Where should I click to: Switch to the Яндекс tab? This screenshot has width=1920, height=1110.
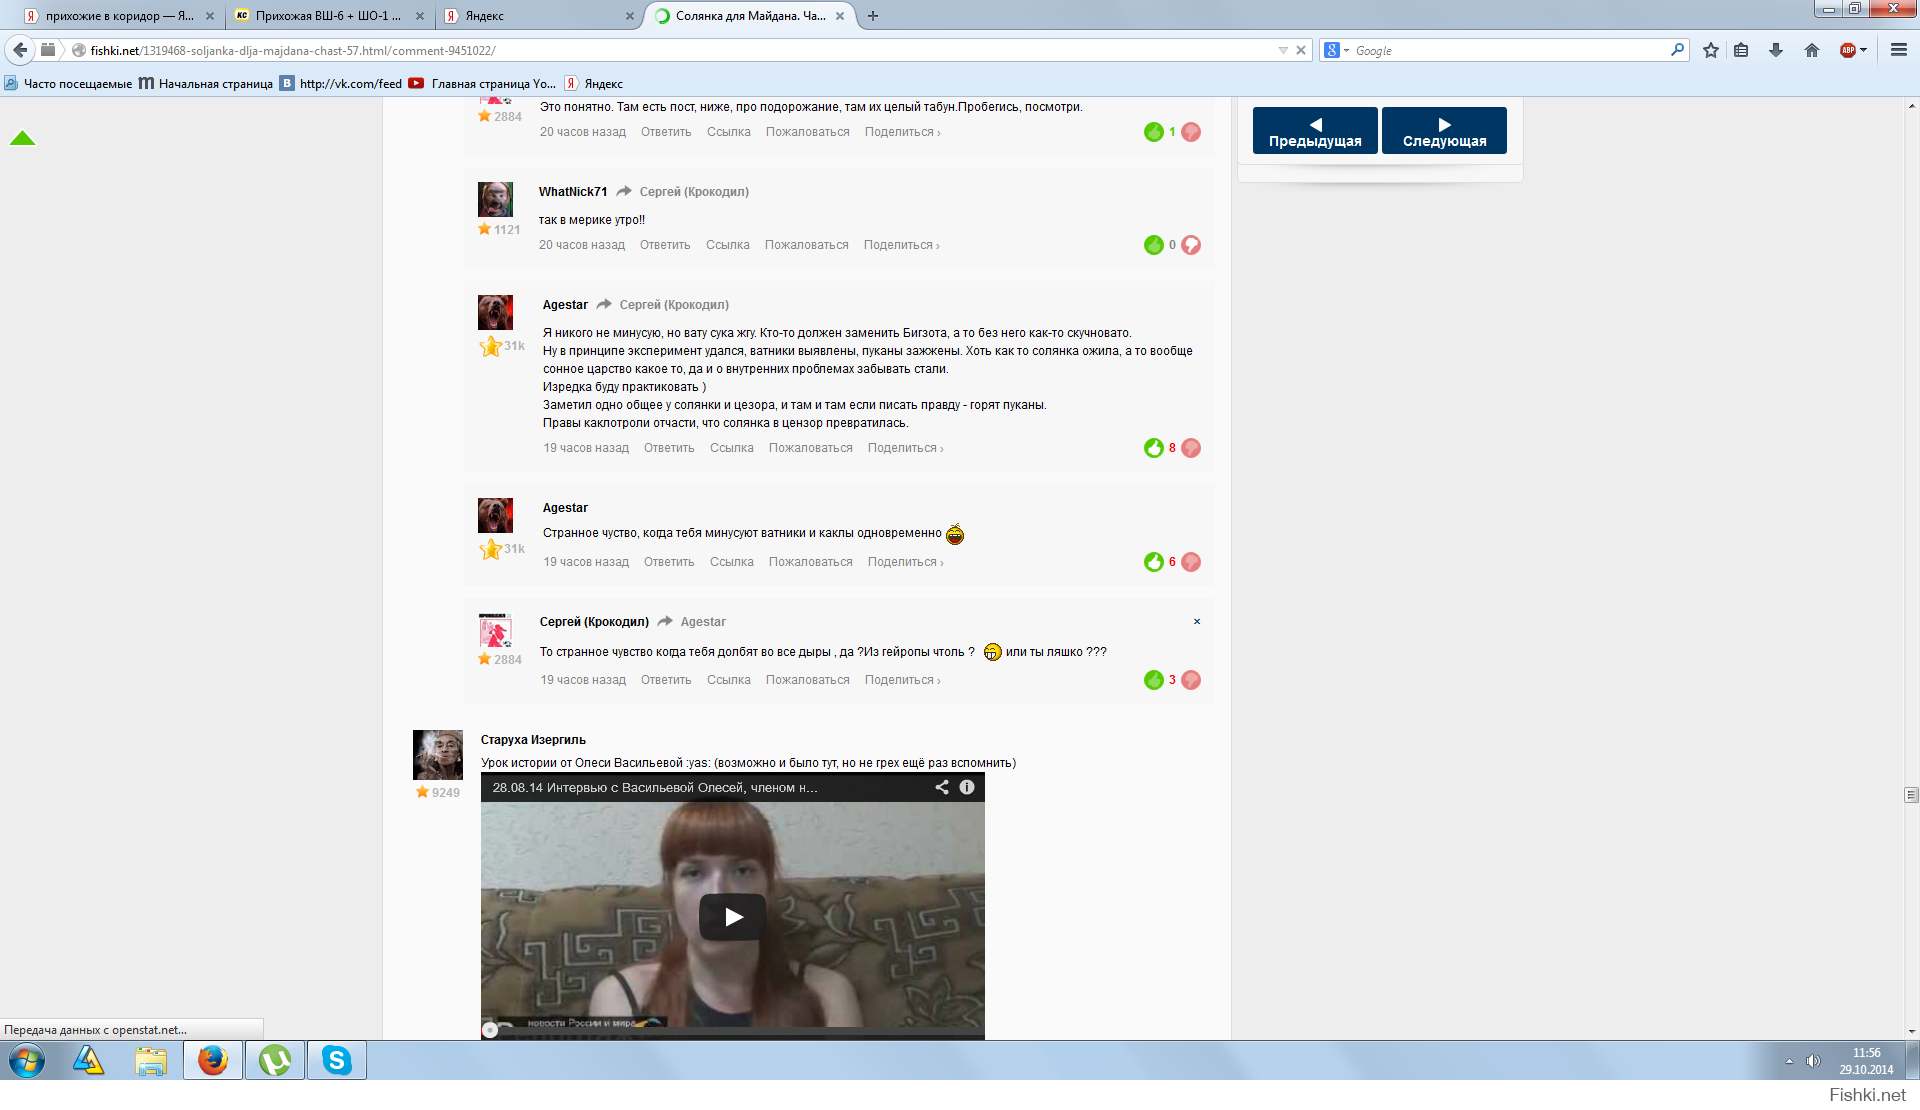point(530,16)
